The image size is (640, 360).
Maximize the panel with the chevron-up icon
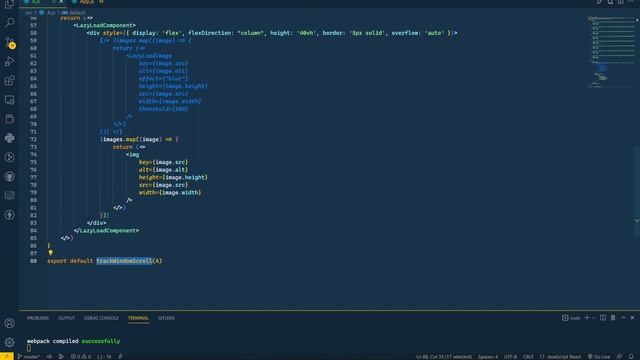click(x=623, y=318)
